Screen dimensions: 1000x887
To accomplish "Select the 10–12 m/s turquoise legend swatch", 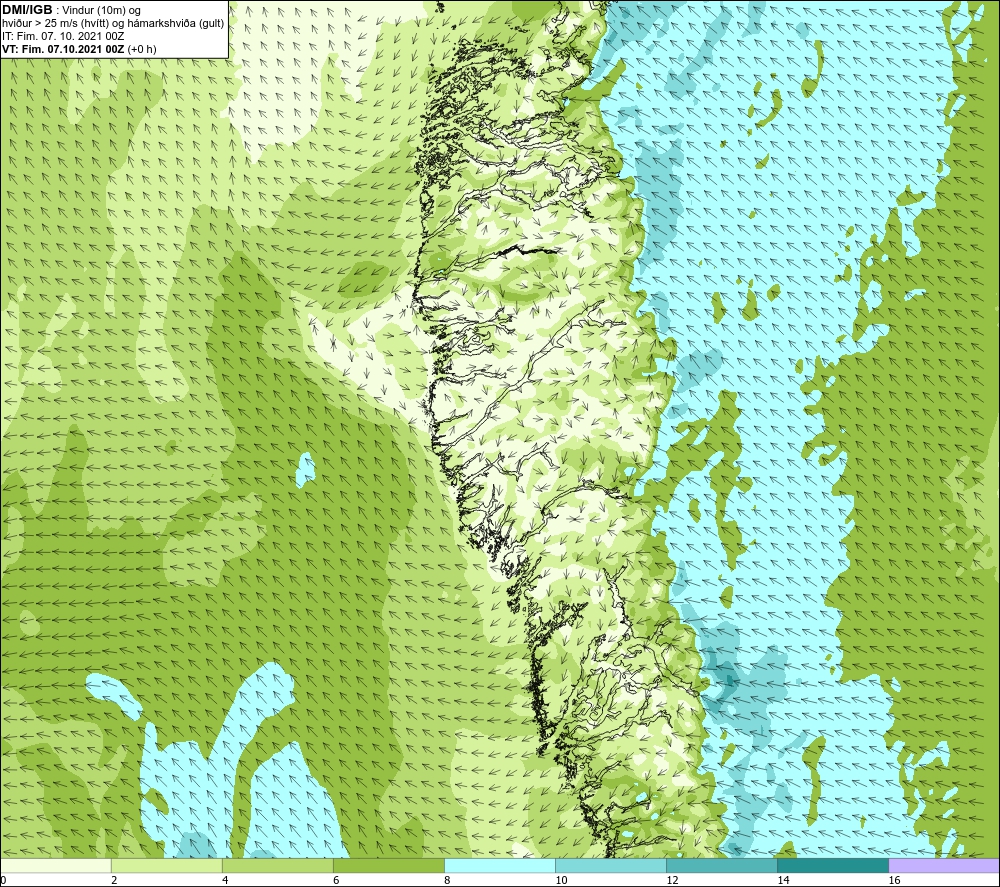I will coord(610,865).
